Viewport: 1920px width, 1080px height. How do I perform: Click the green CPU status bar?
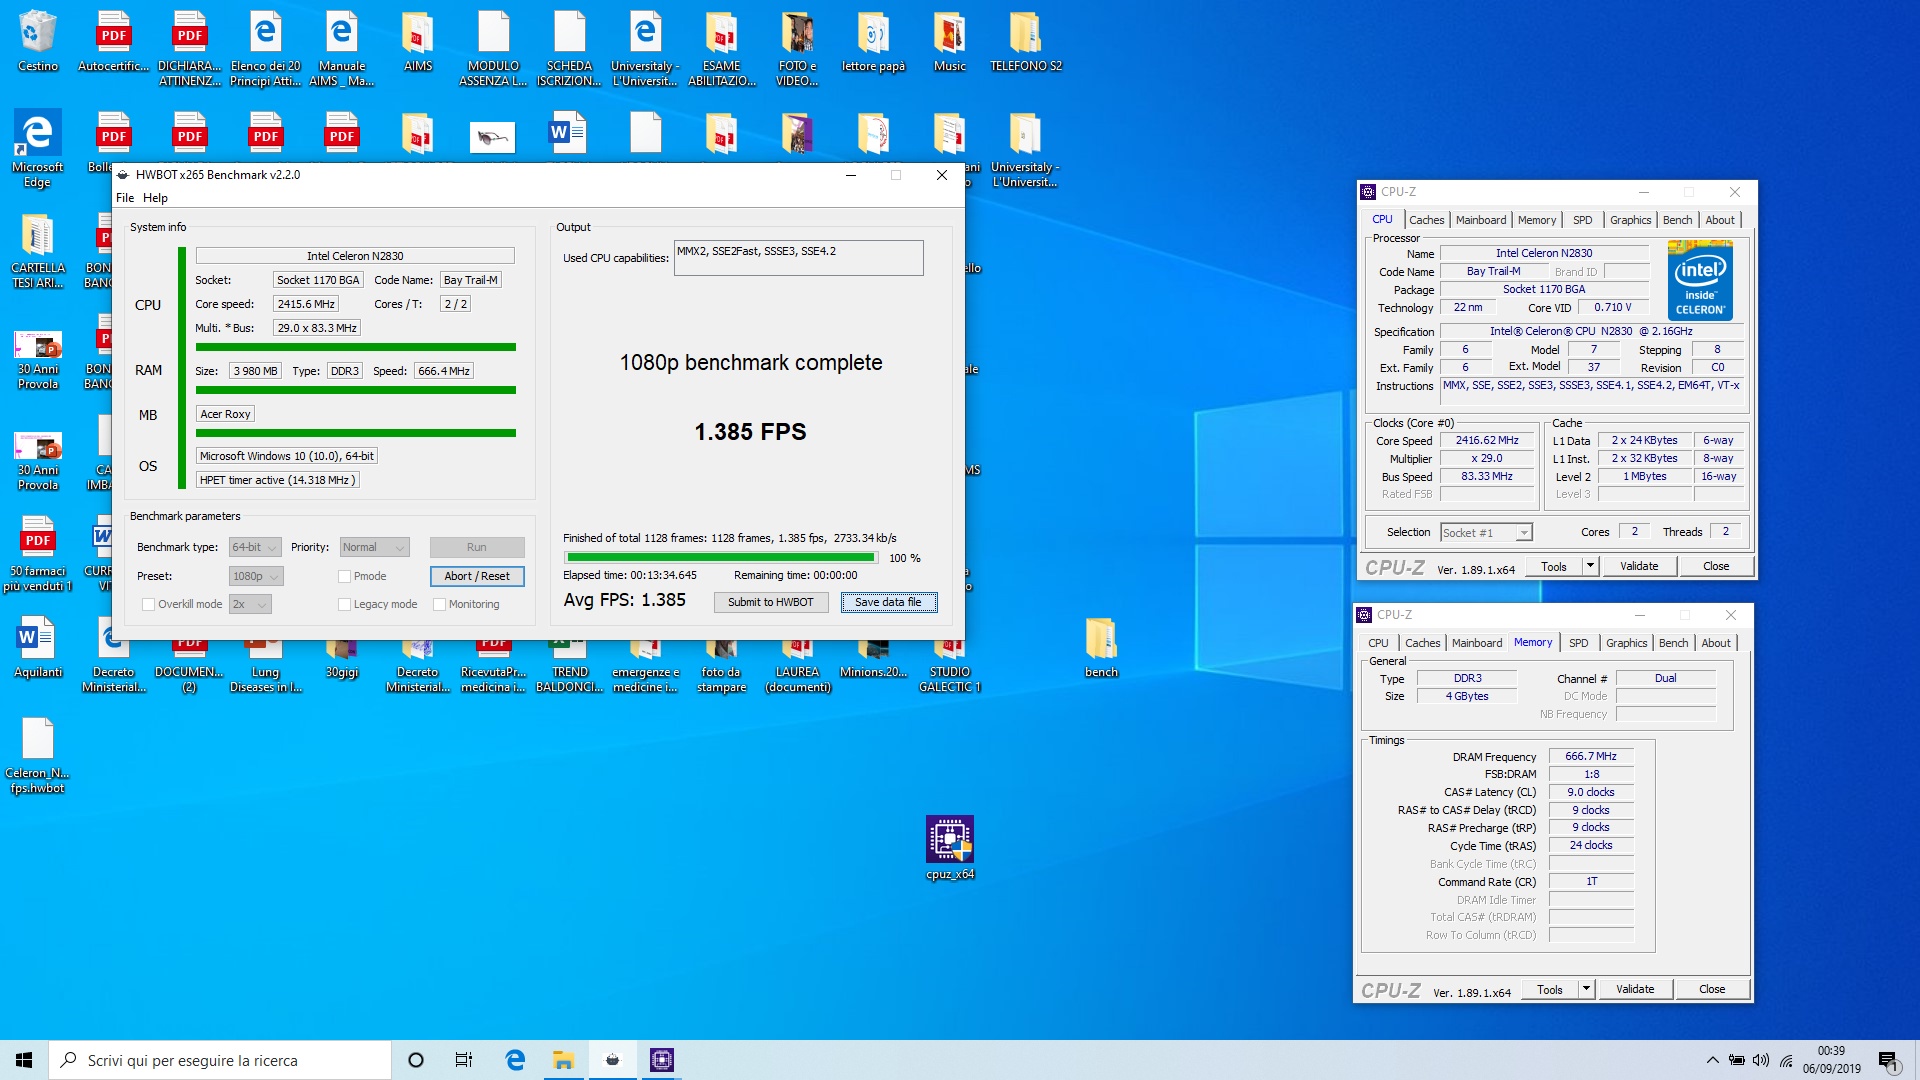[355, 347]
